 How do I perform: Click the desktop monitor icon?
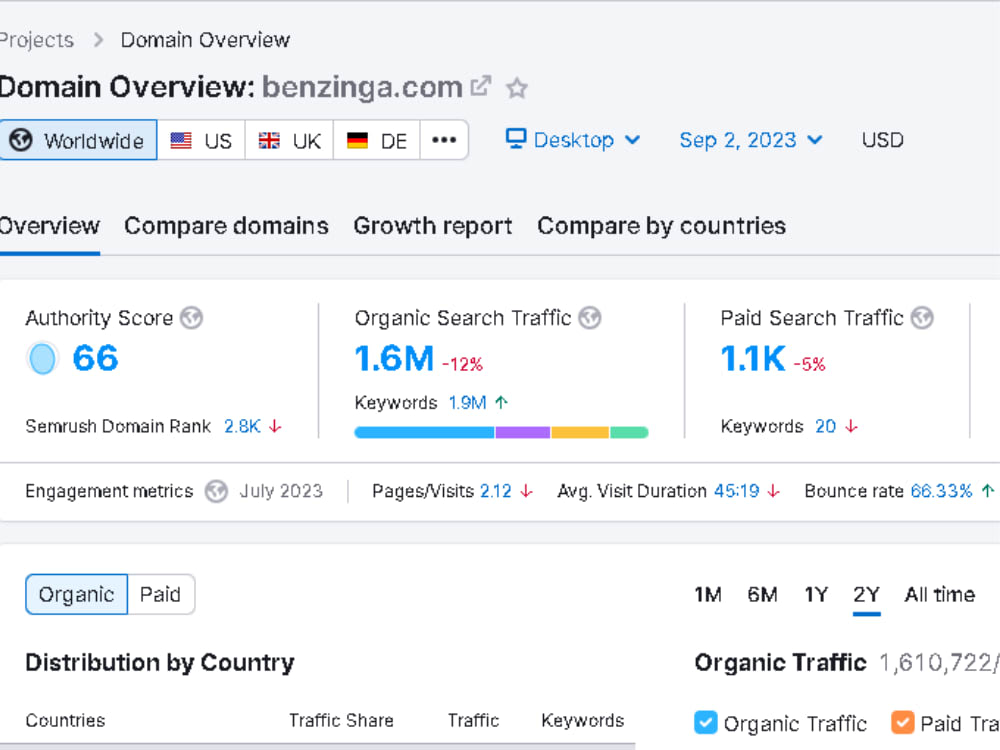pyautogui.click(x=516, y=138)
